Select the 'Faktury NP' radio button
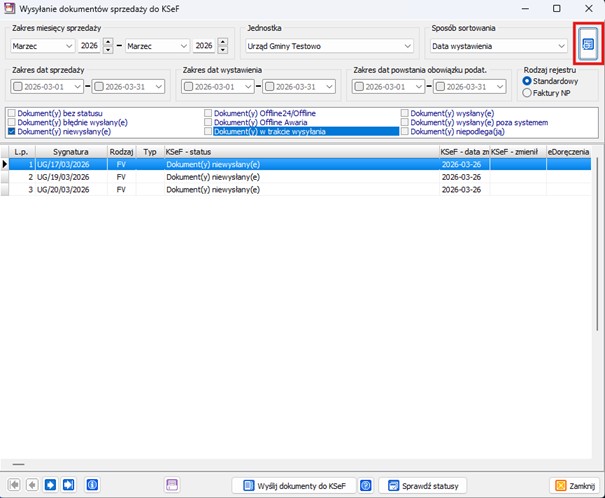Image resolution: width=605 pixels, height=498 pixels. coord(527,93)
